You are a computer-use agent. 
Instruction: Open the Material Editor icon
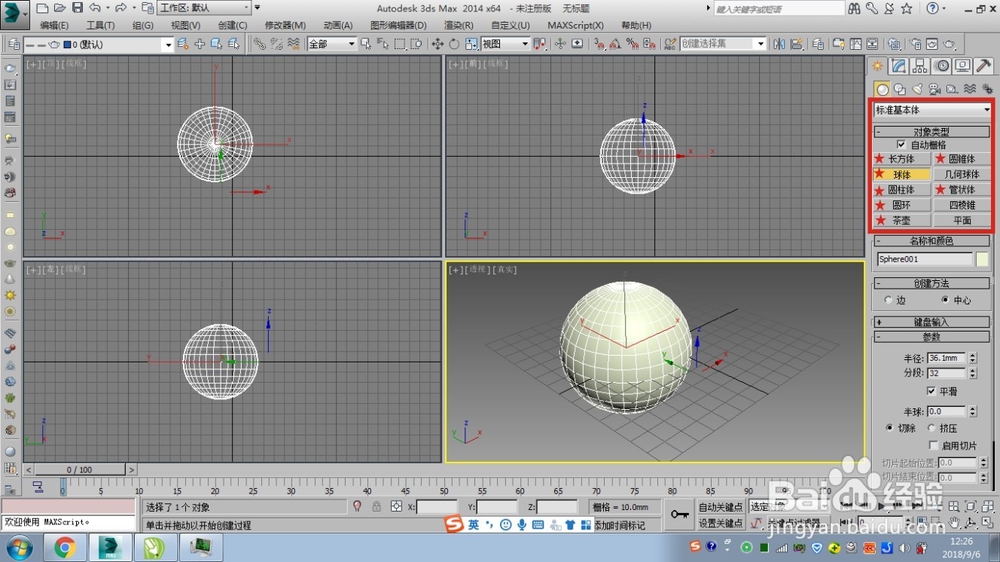click(894, 44)
